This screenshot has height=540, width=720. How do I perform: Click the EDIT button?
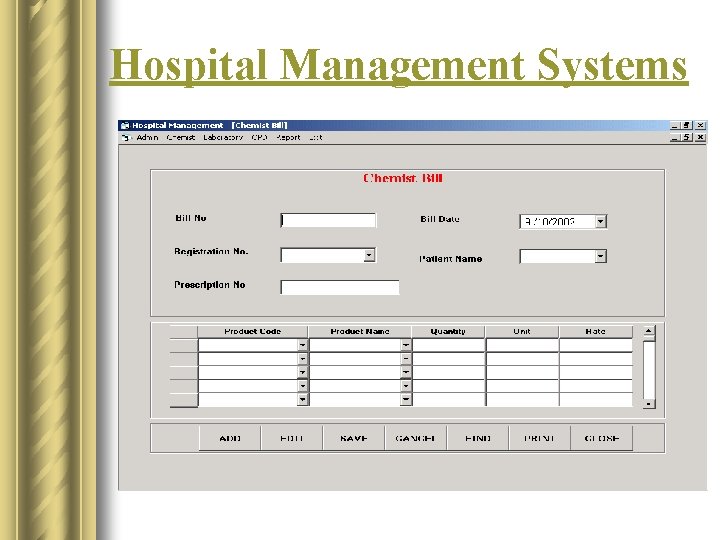click(x=292, y=438)
